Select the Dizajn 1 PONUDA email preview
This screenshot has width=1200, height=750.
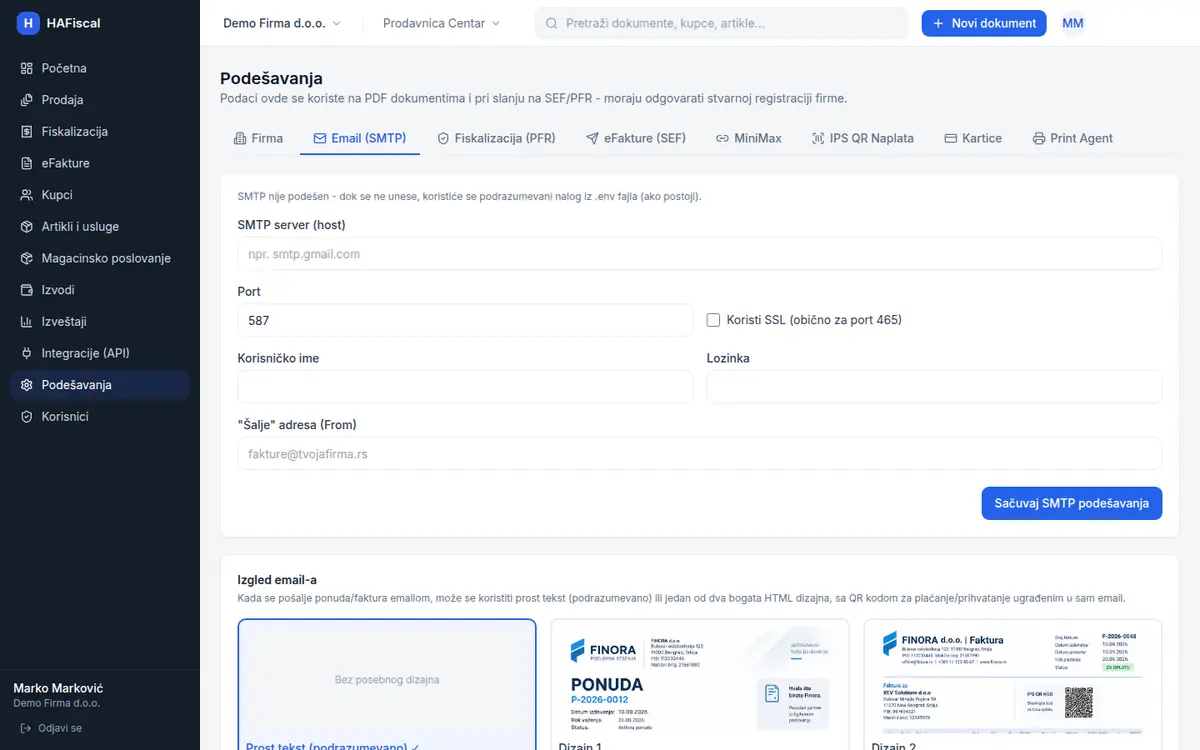[700, 684]
